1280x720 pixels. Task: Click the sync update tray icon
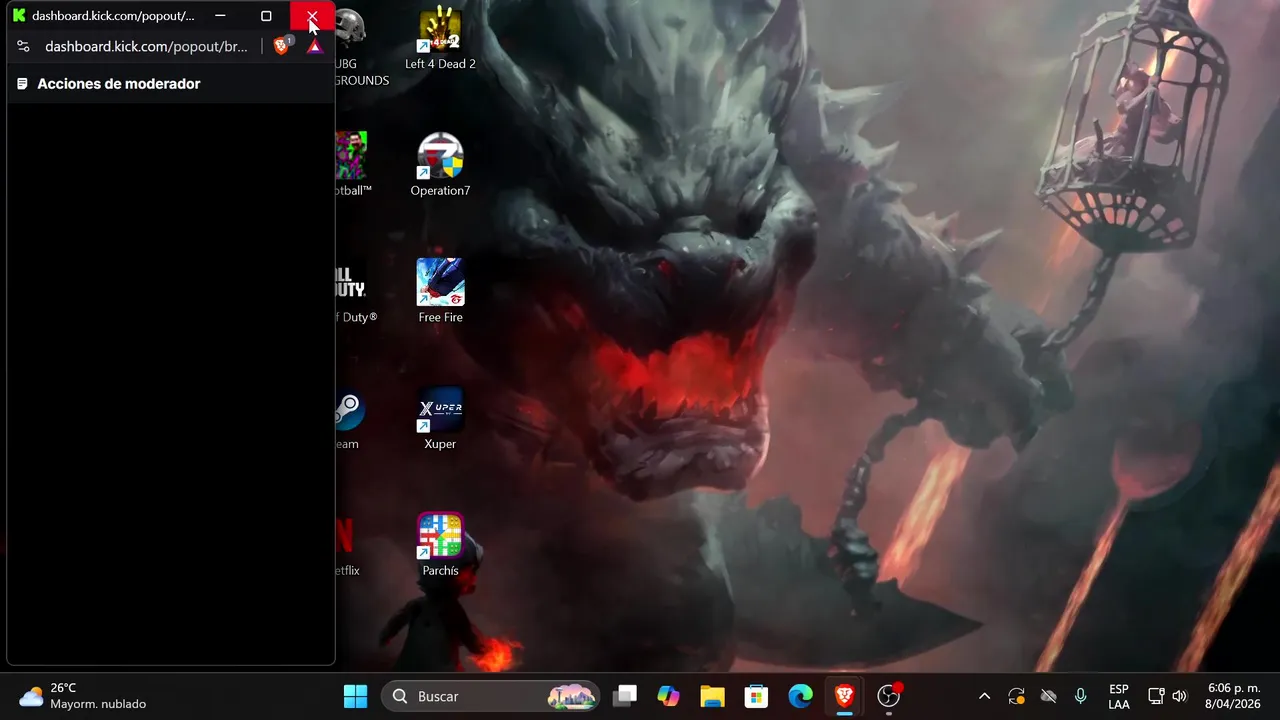point(1016,696)
